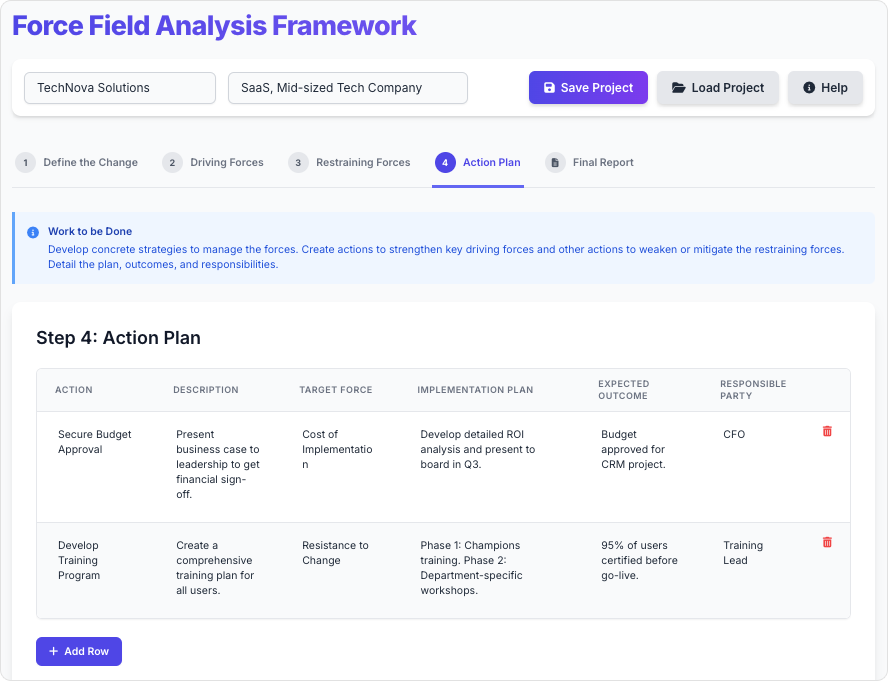Click the step 1 circle icon
The height and width of the screenshot is (681, 888).
pyautogui.click(x=25, y=163)
